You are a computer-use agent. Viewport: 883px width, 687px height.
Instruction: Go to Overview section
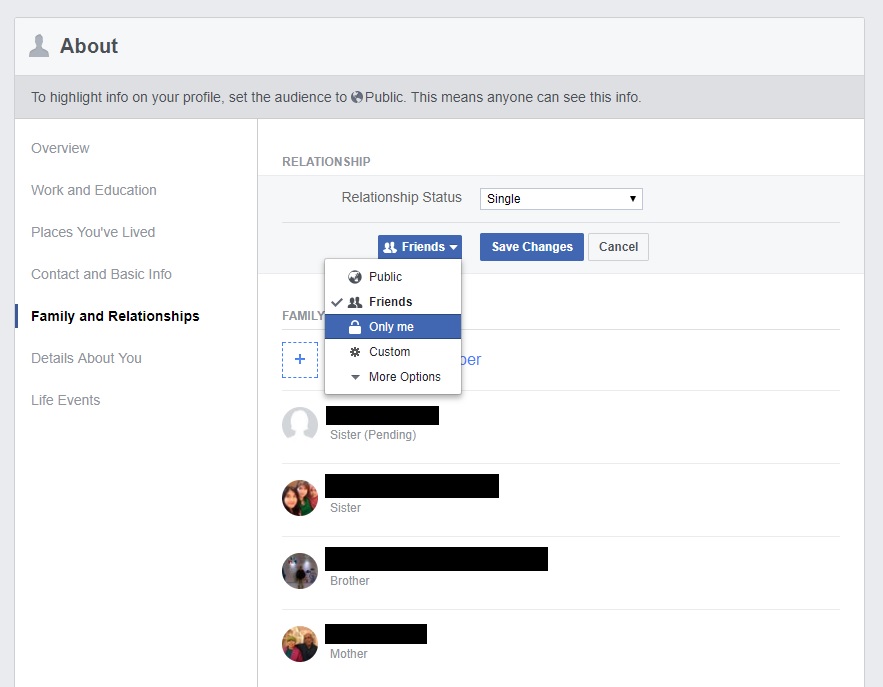[60, 148]
